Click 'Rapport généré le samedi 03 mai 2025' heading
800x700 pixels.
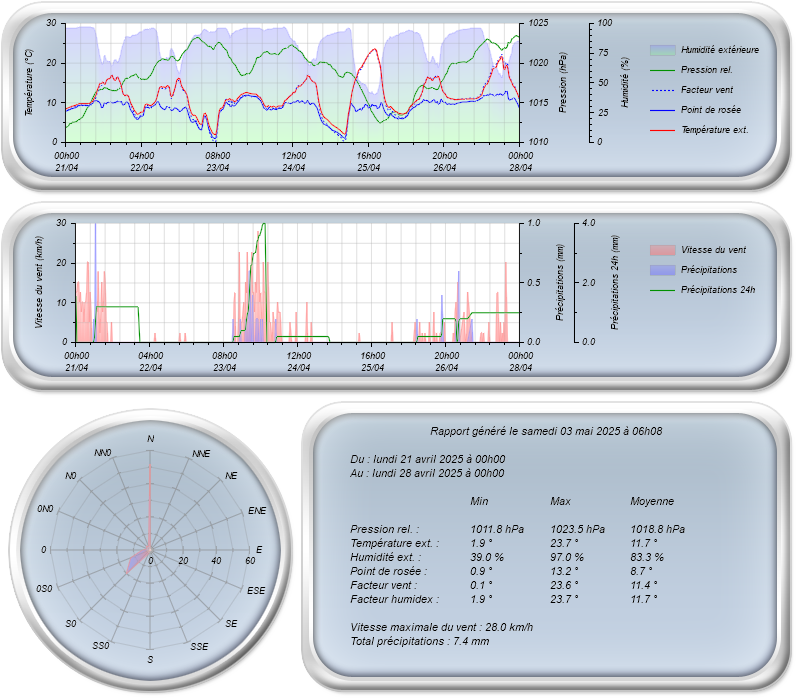pyautogui.click(x=546, y=432)
